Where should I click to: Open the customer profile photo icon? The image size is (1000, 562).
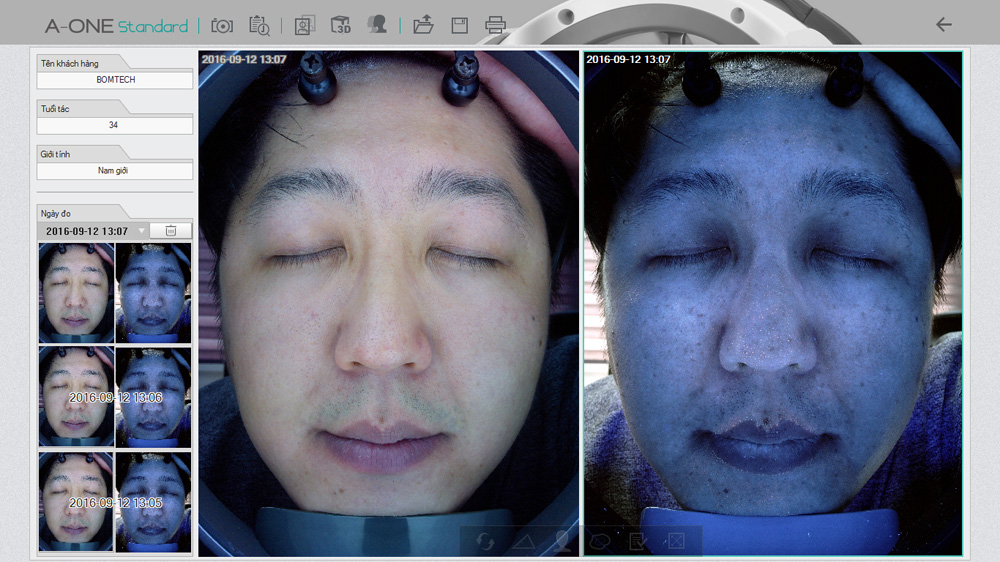pos(304,25)
